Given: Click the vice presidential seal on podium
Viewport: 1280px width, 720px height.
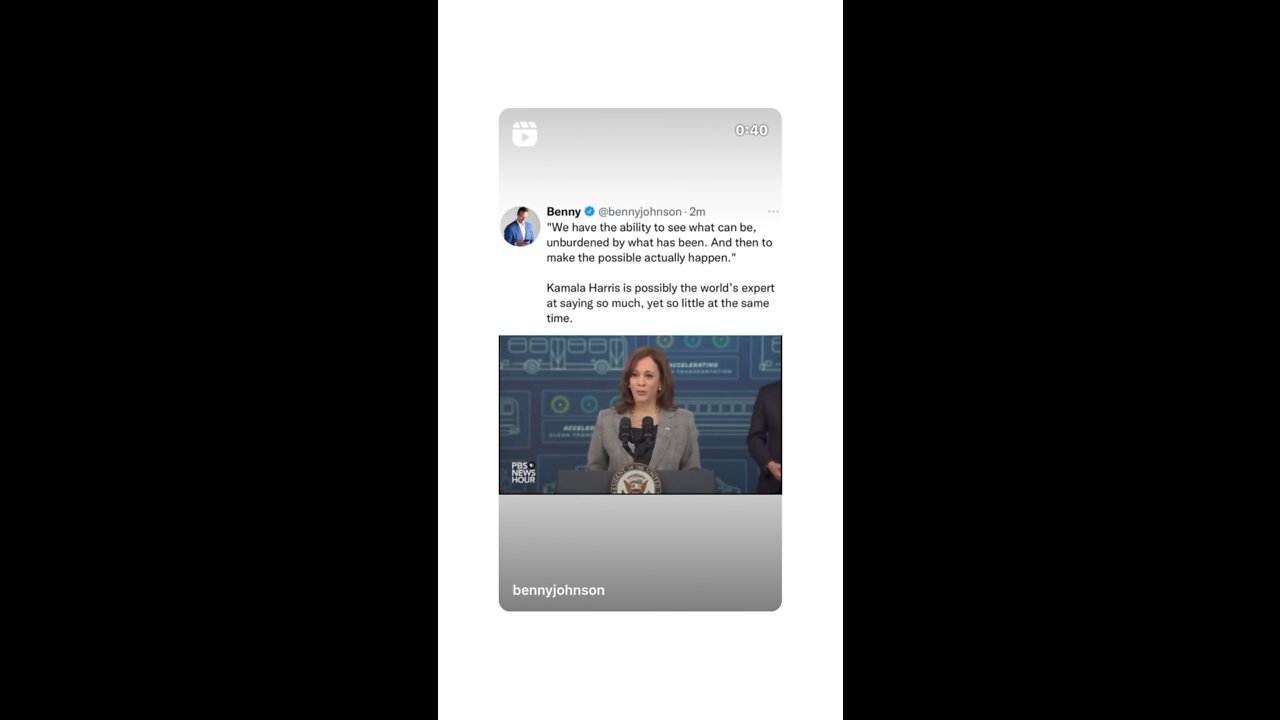Looking at the screenshot, I should (x=636, y=482).
